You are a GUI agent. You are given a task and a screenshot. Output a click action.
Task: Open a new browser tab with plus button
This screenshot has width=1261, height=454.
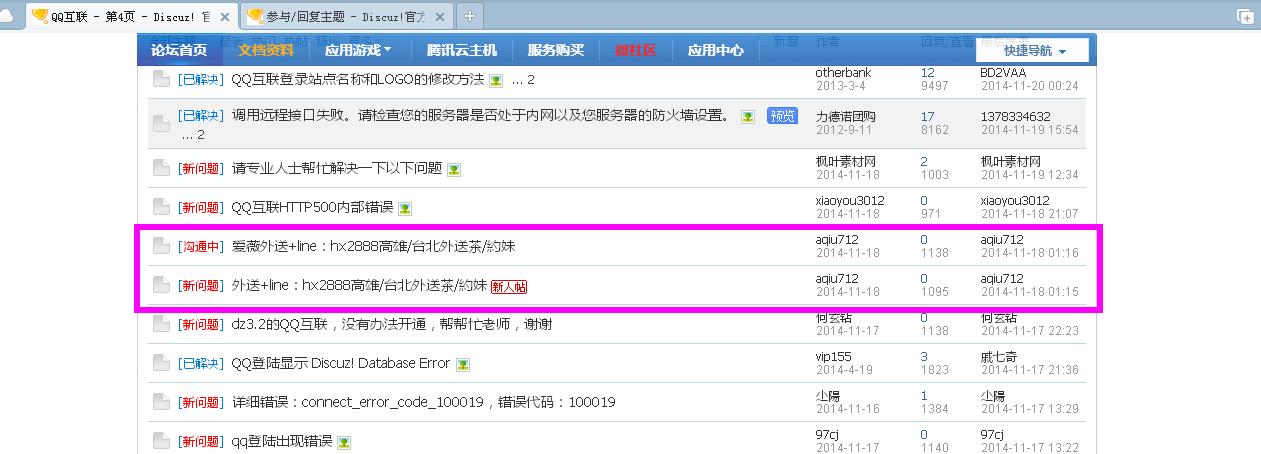click(469, 16)
